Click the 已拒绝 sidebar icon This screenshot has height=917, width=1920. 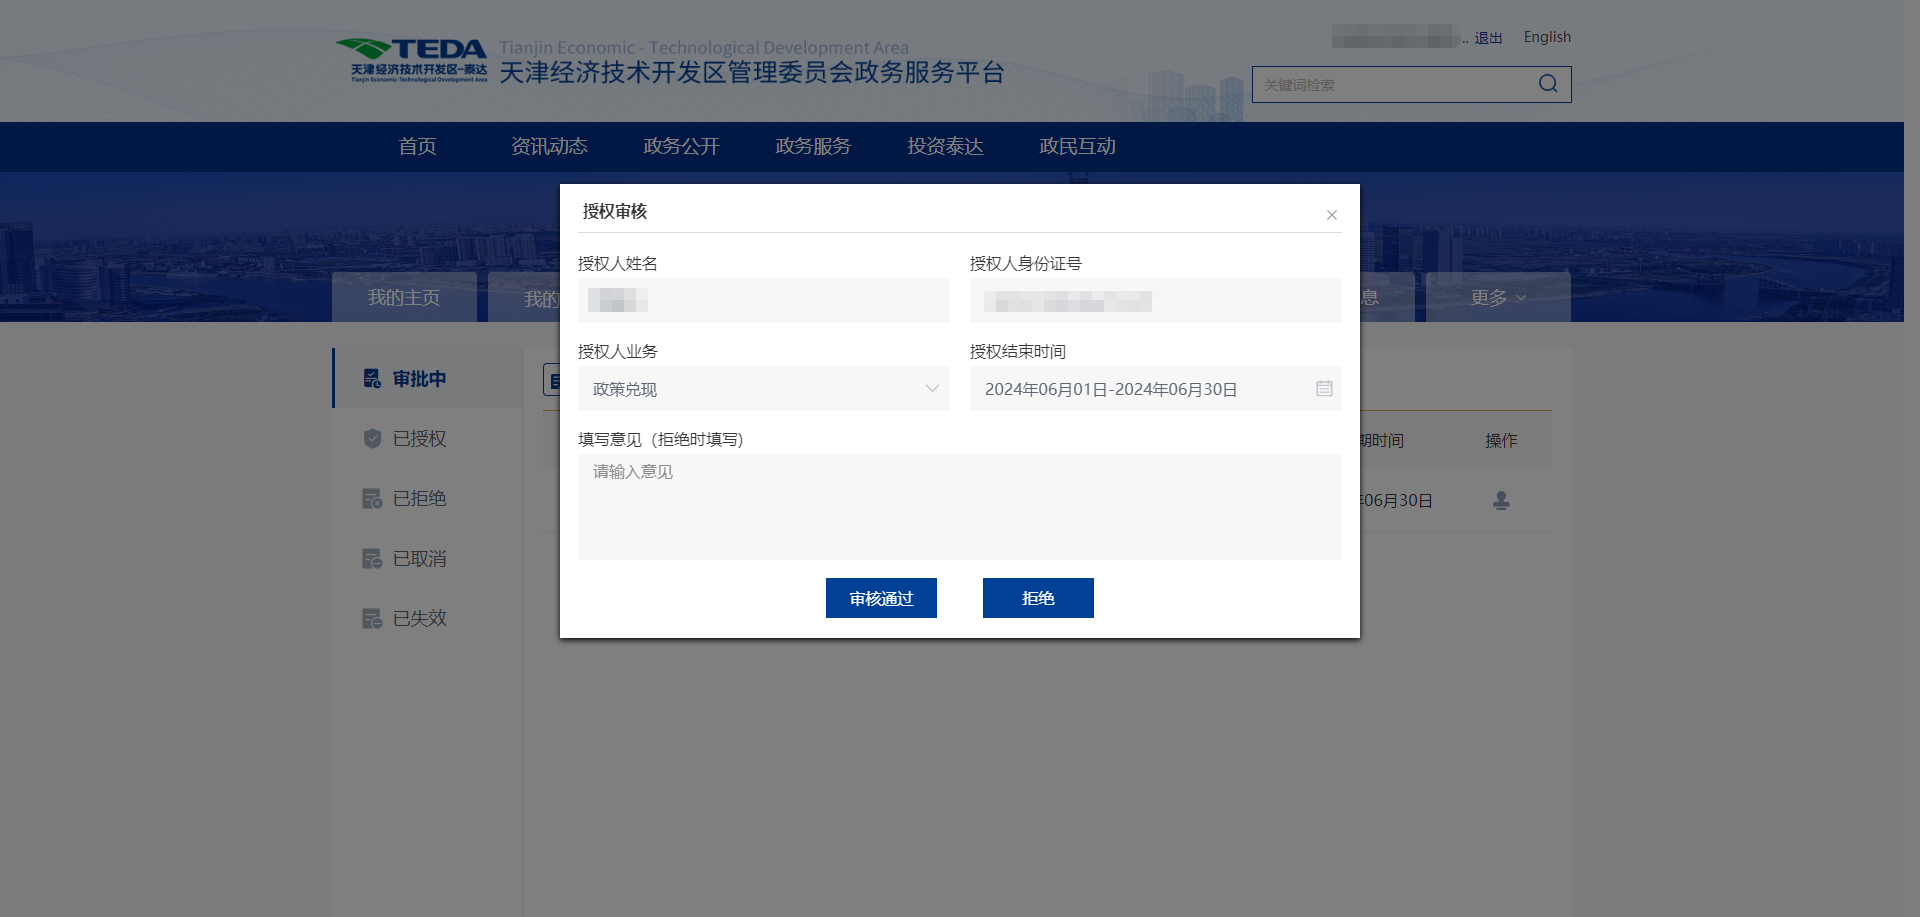click(372, 498)
